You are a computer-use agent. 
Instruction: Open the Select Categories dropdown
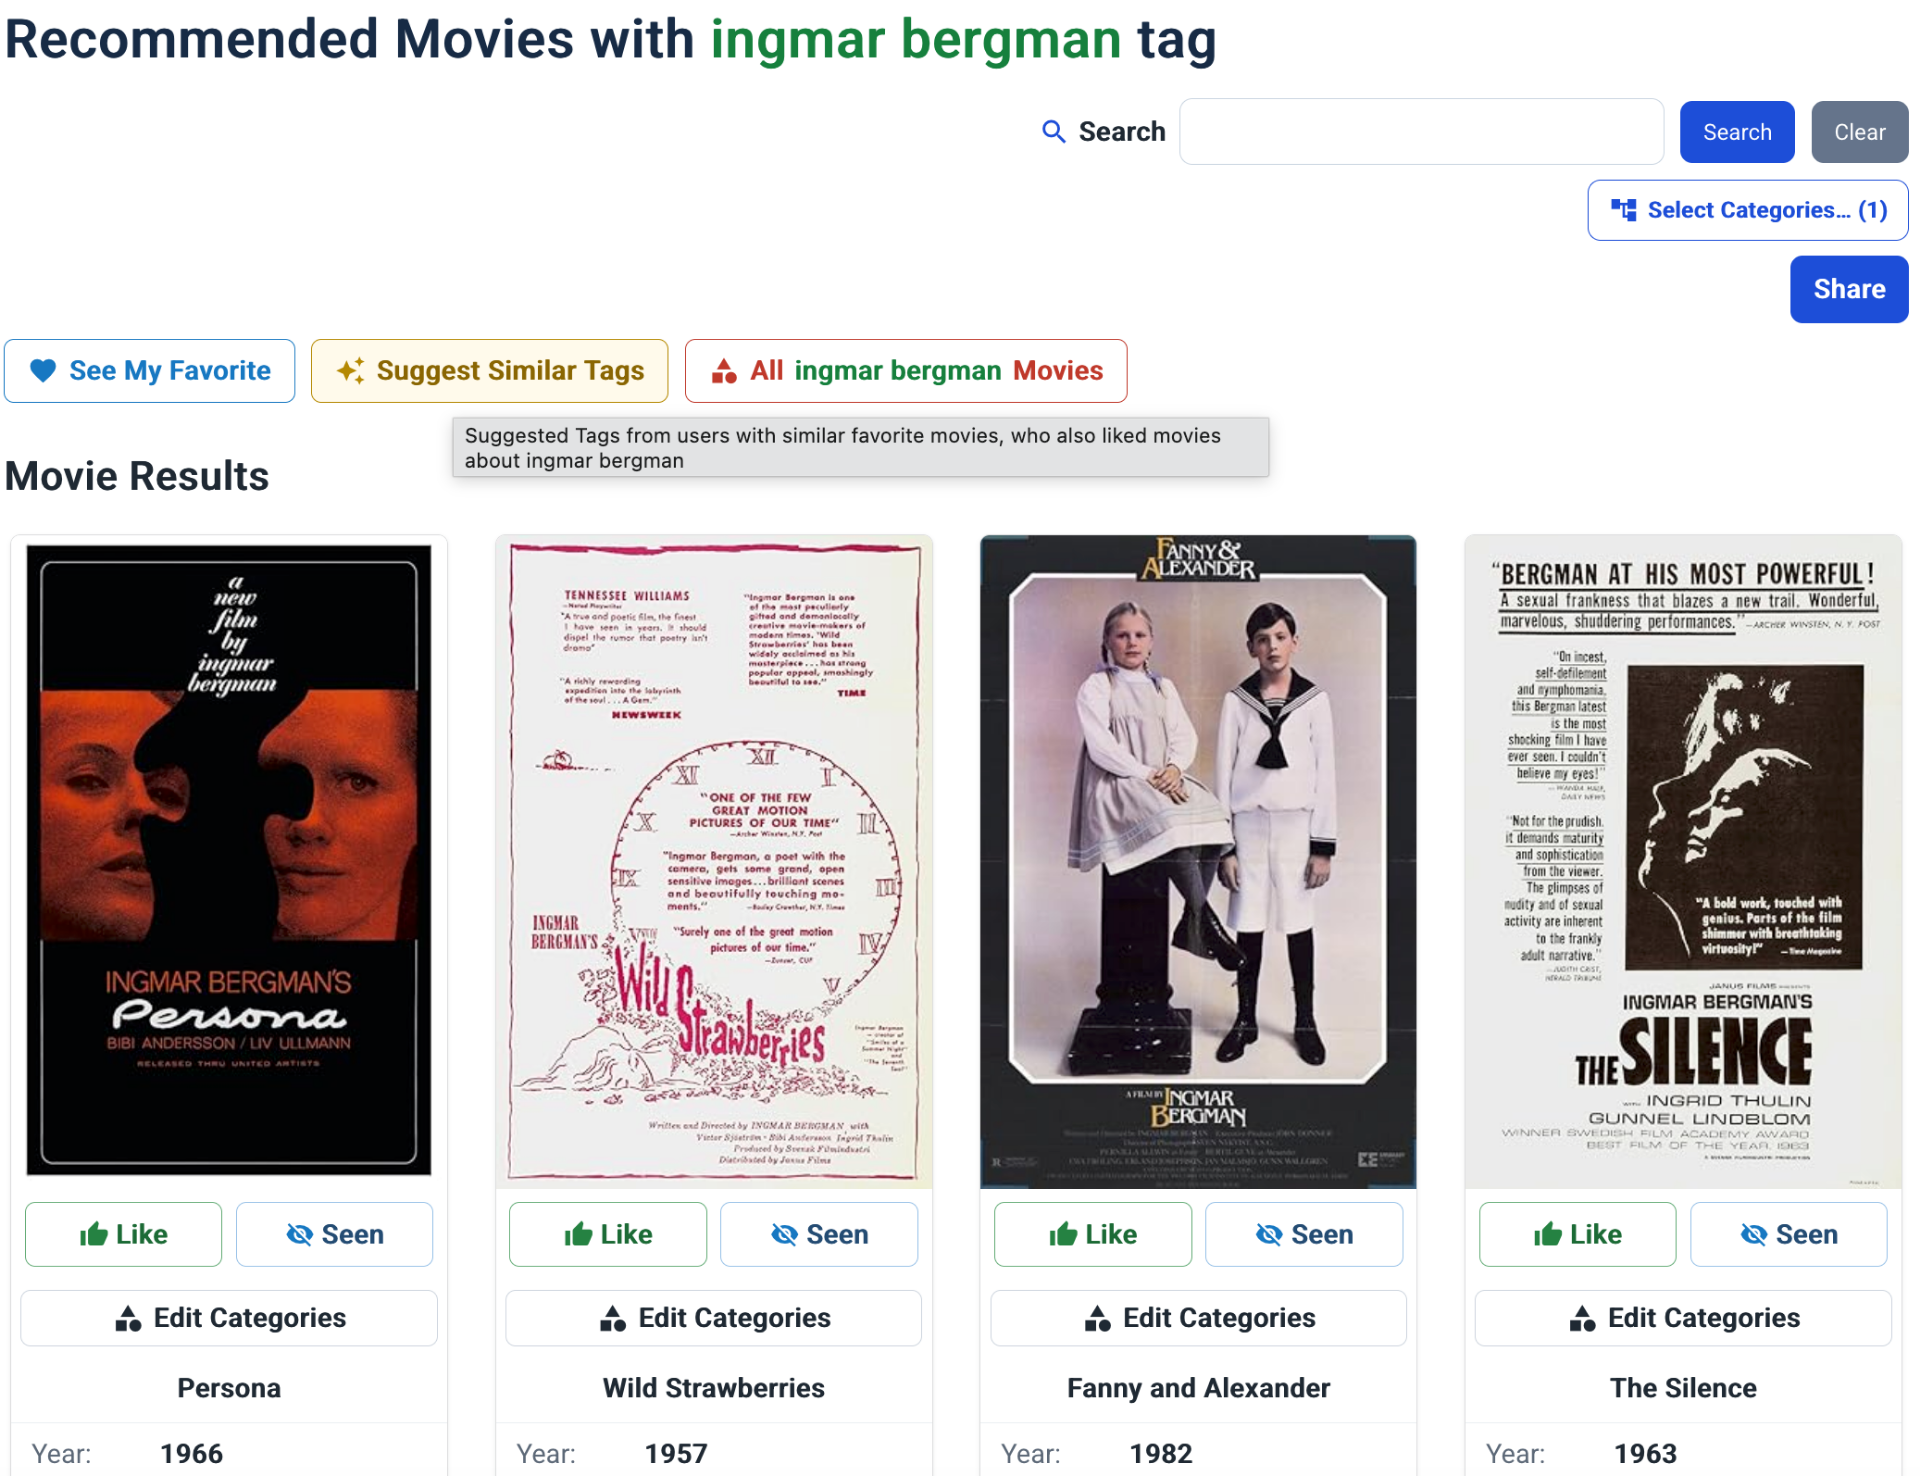coord(1747,210)
